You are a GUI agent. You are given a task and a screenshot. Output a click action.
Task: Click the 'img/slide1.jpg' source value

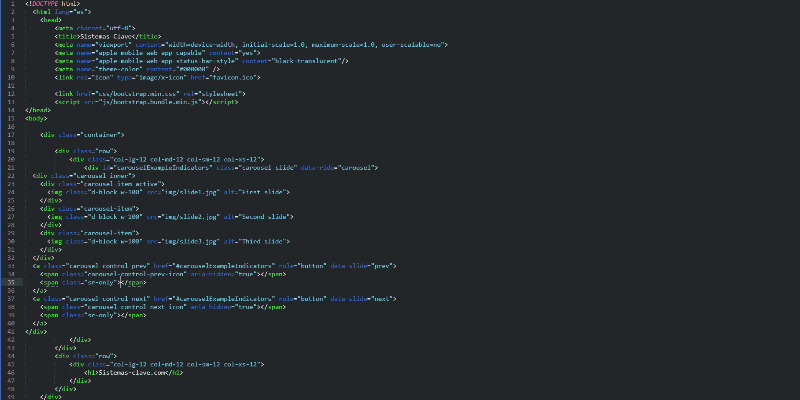(x=190, y=192)
